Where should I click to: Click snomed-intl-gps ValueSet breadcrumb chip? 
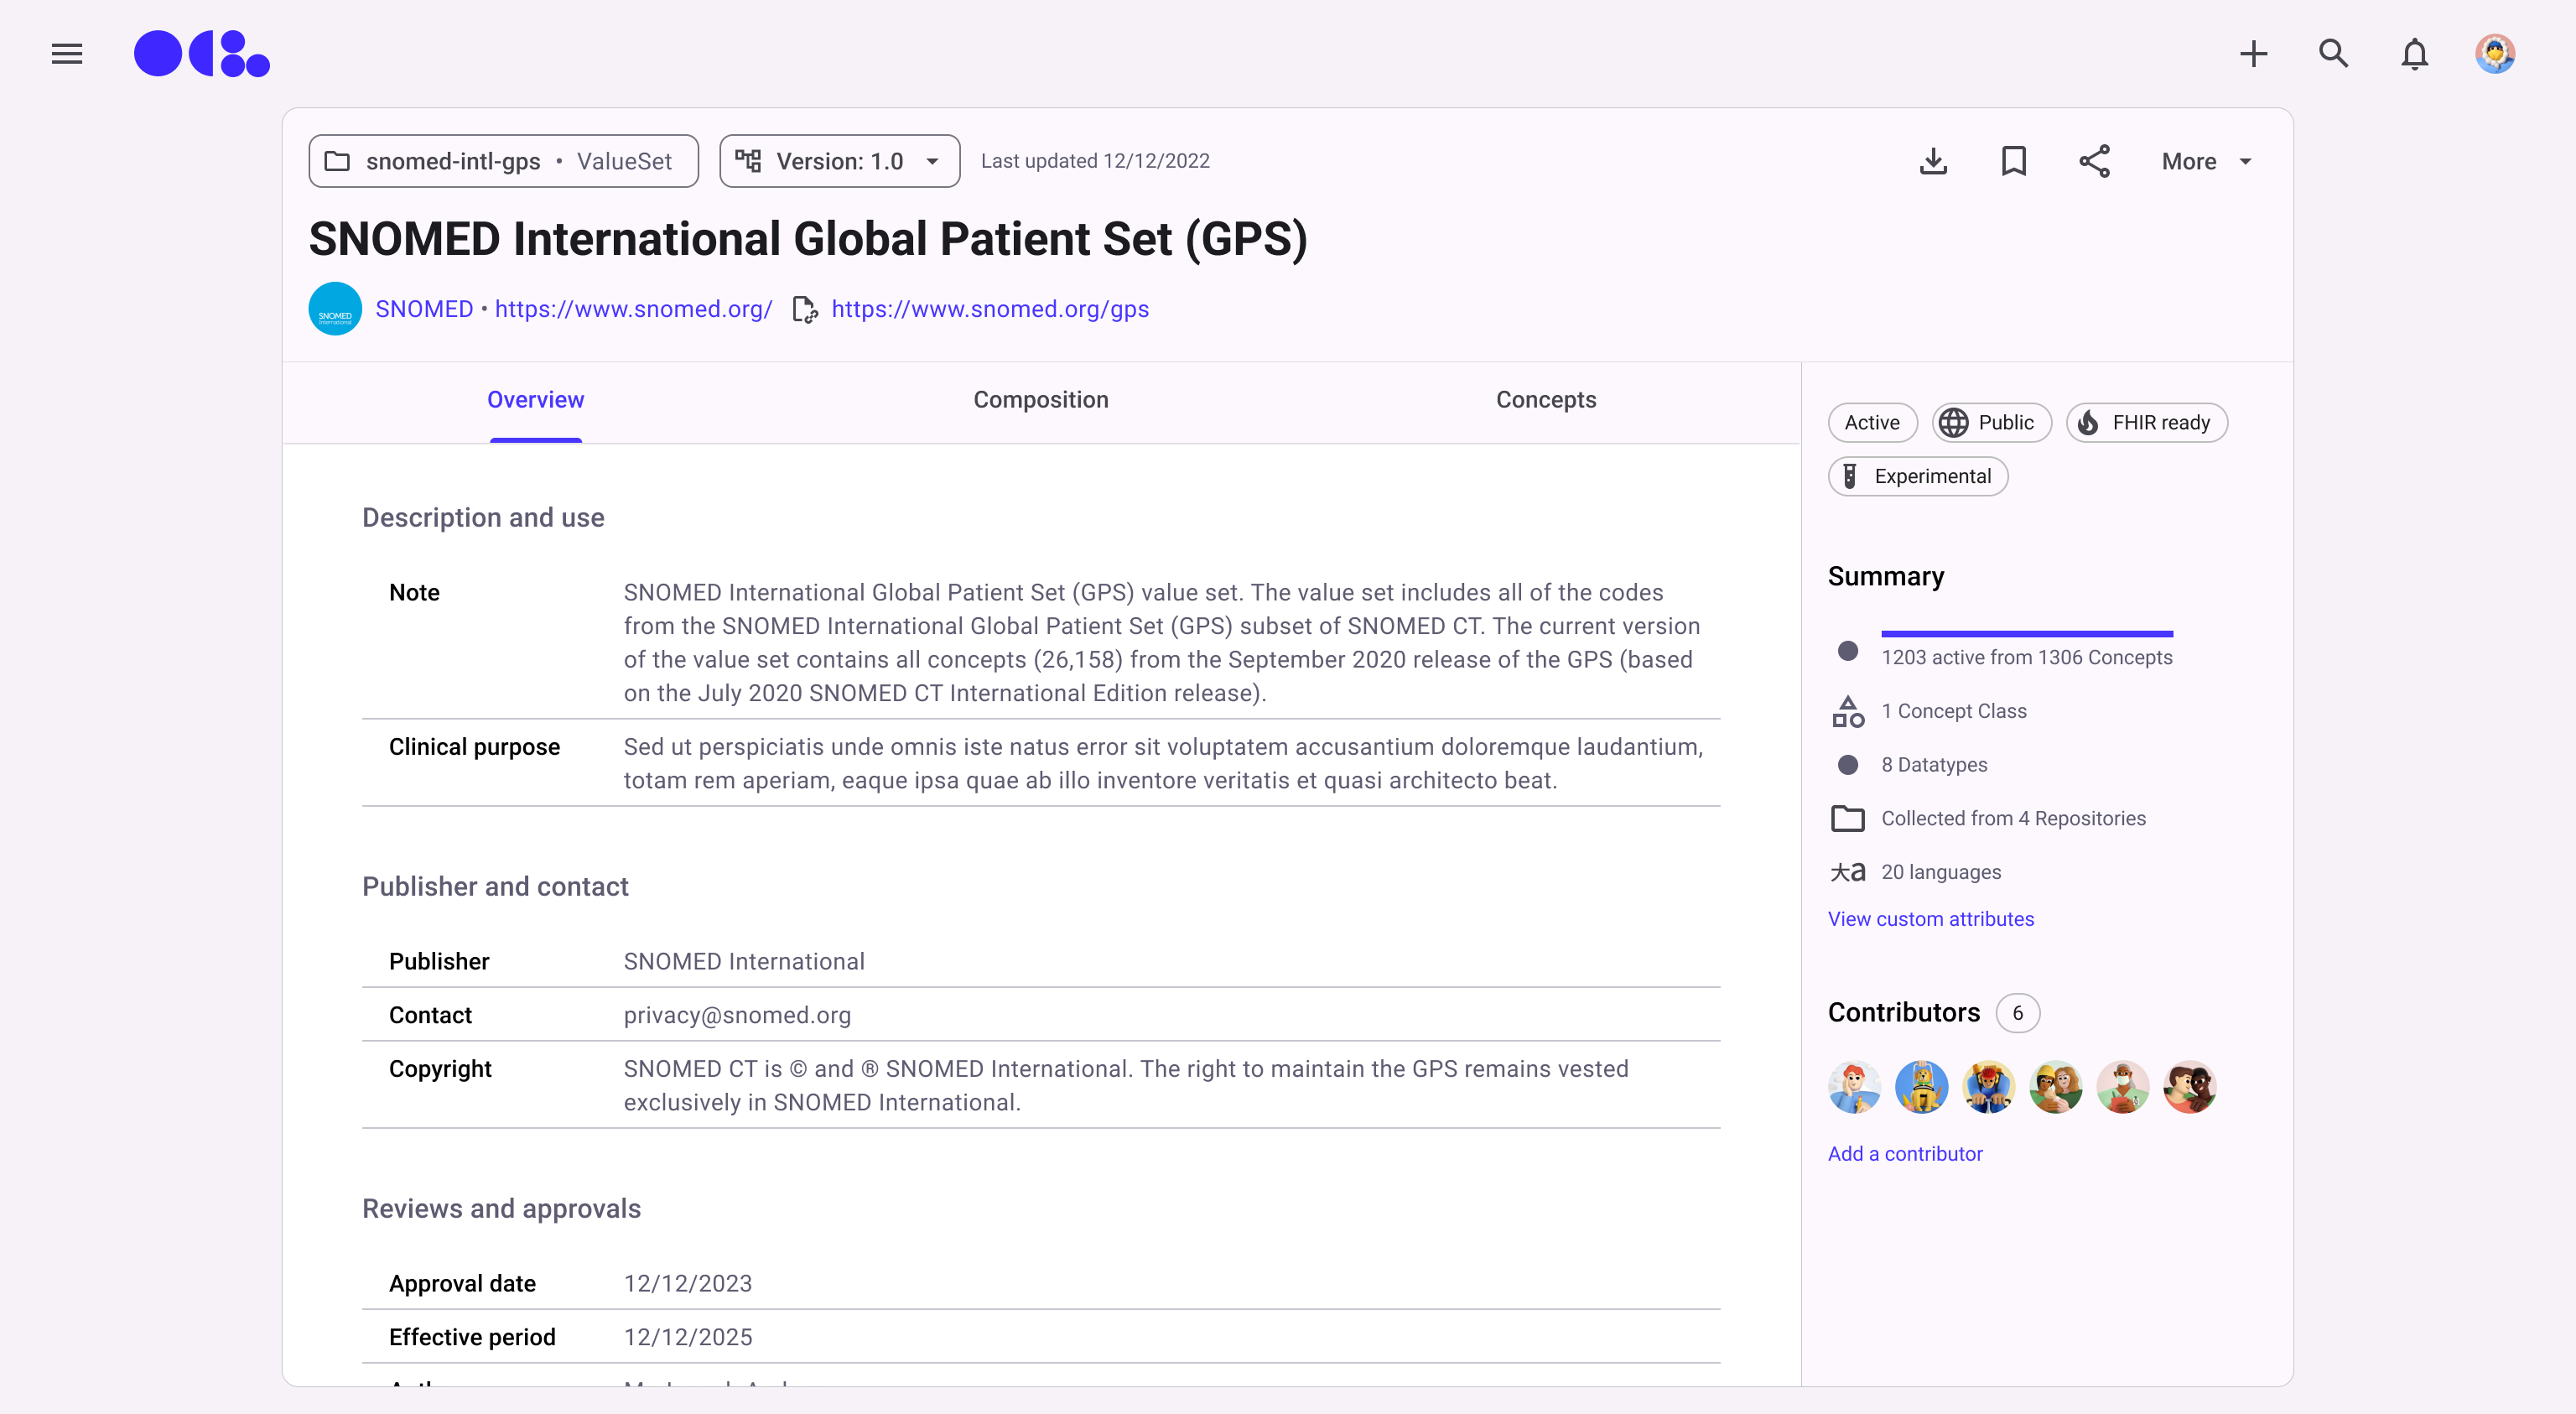[x=503, y=161]
